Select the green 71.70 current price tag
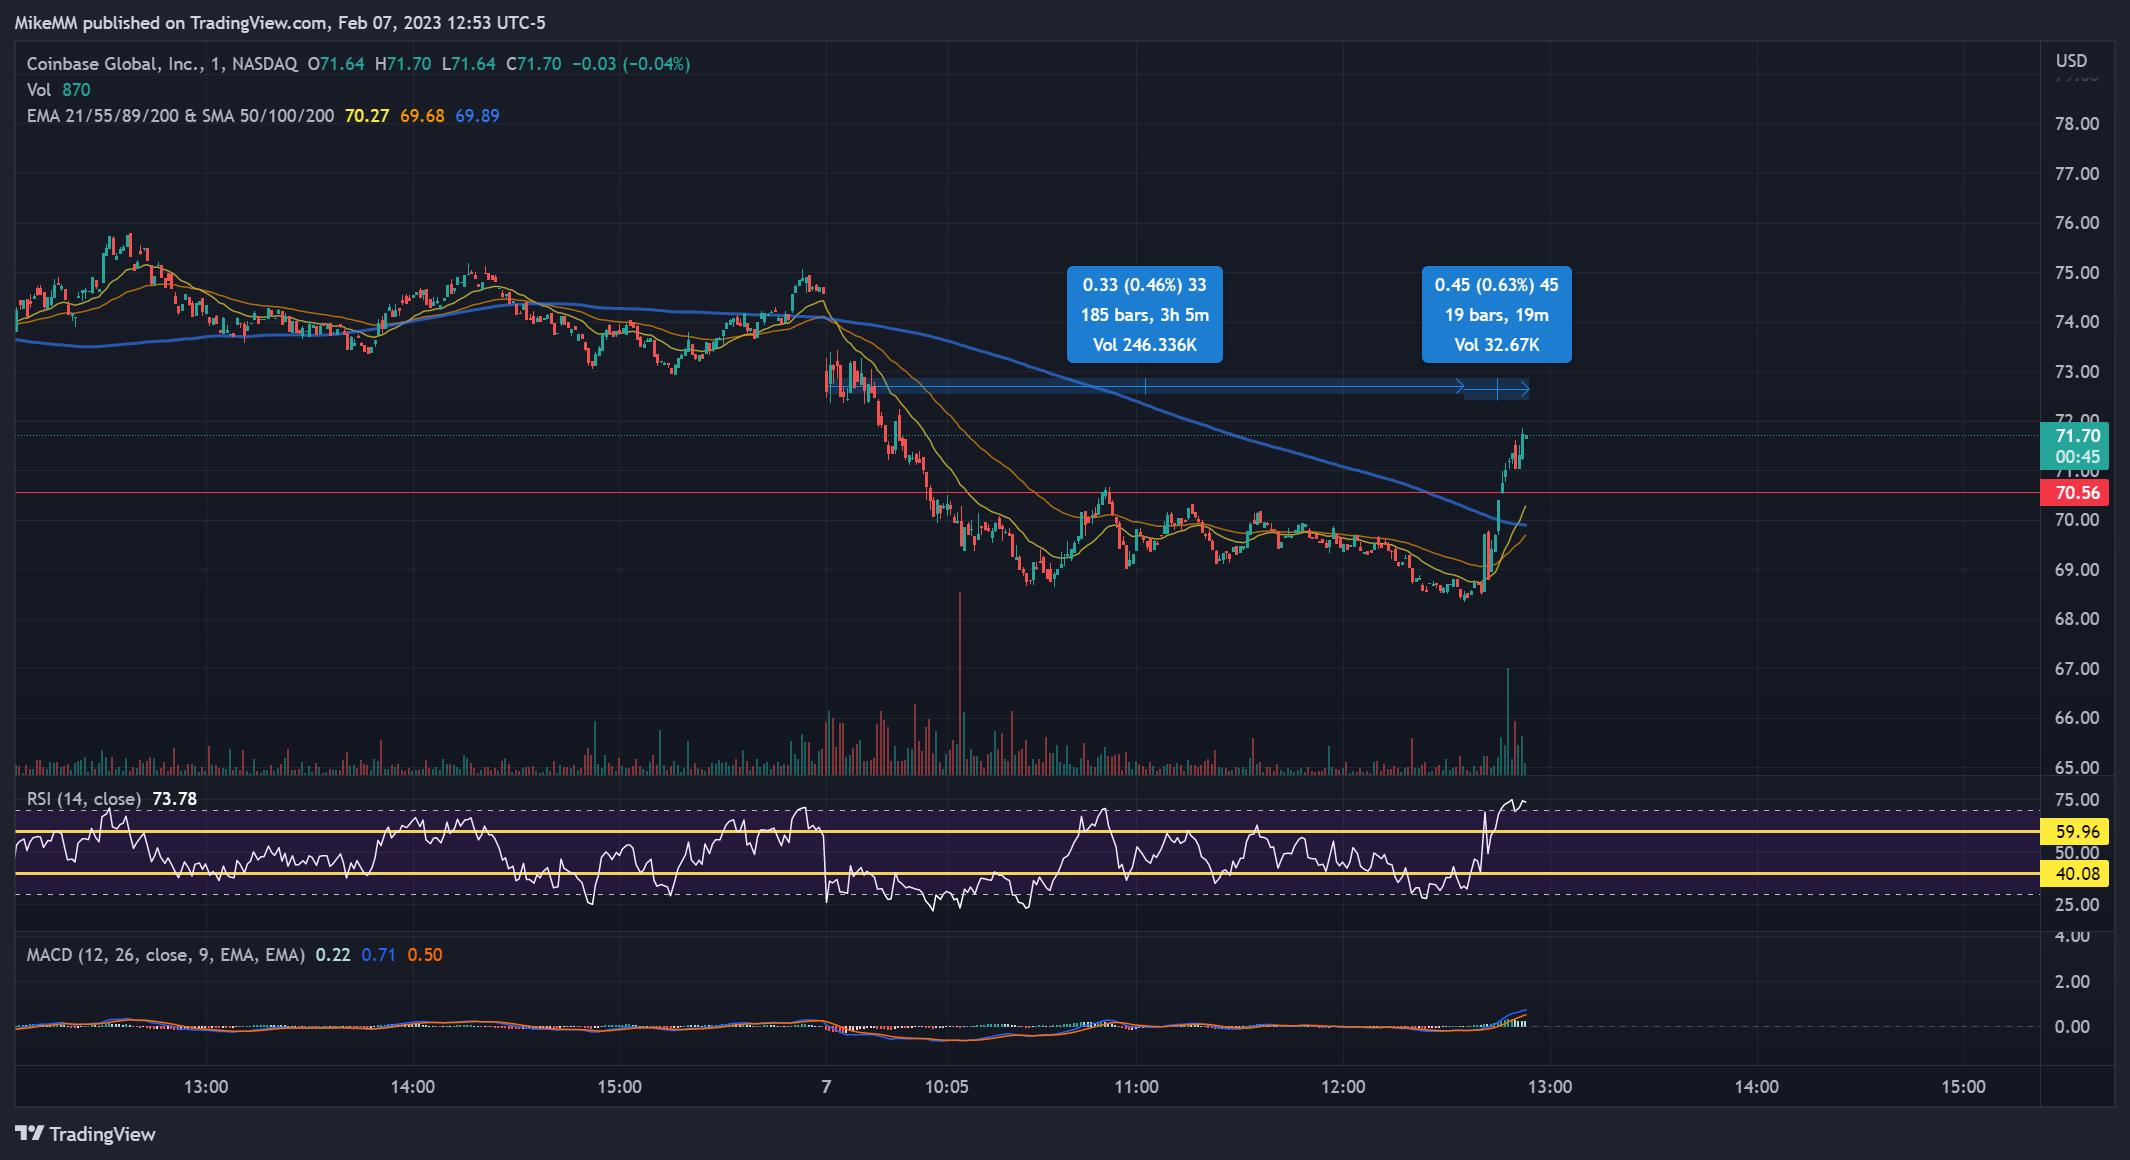The image size is (2130, 1160). pyautogui.click(x=2074, y=446)
